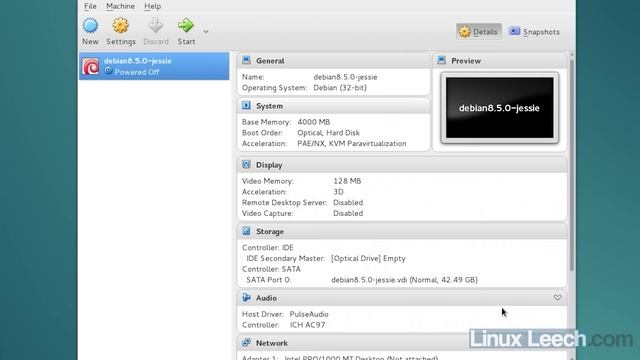
Task: Collapse the Audio section with chevron
Action: 557,298
